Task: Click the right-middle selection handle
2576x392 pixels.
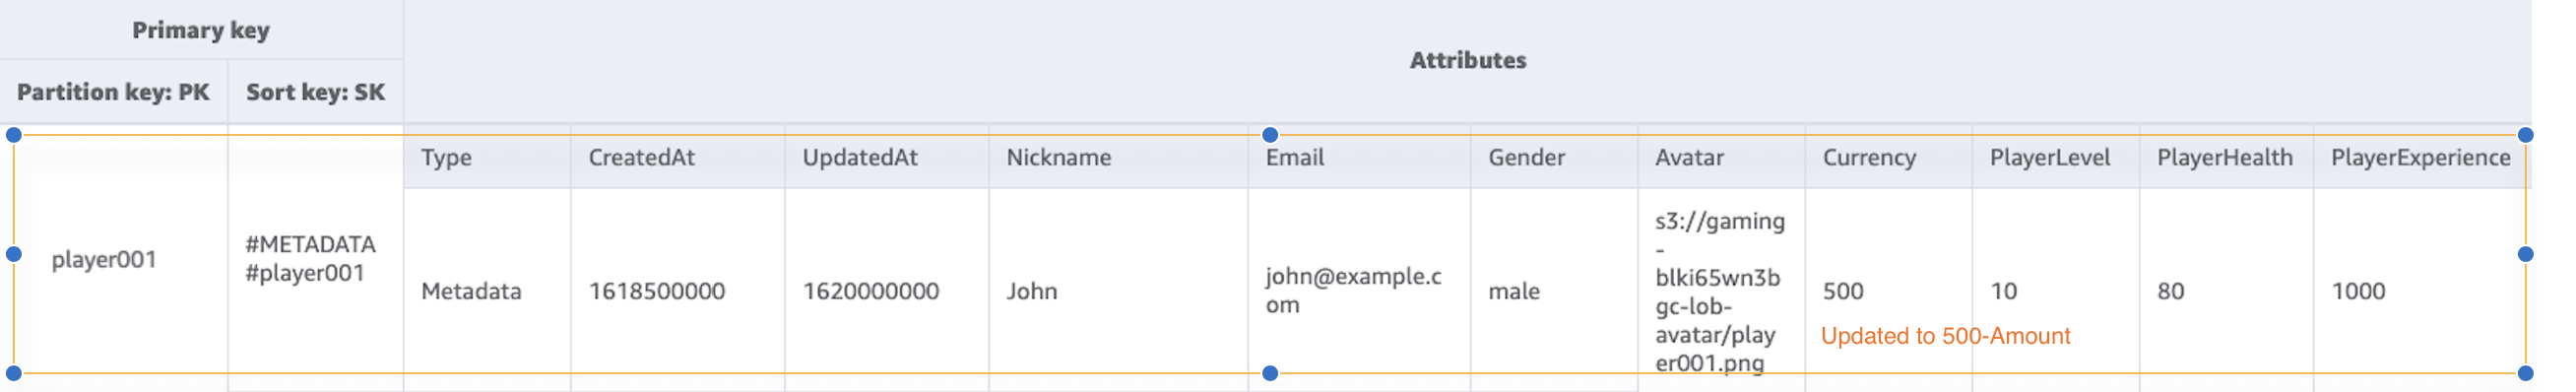Action: (2525, 254)
